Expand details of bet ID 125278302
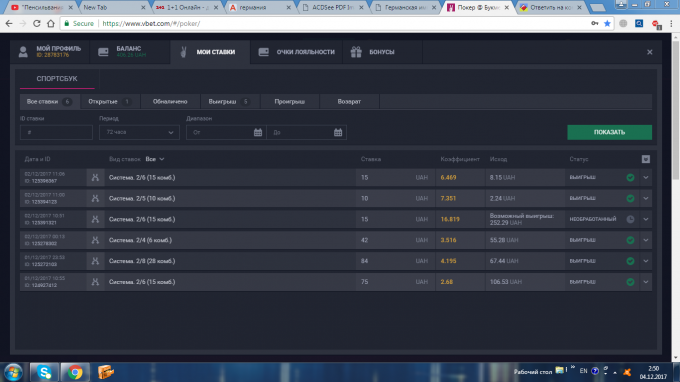 coord(646,240)
